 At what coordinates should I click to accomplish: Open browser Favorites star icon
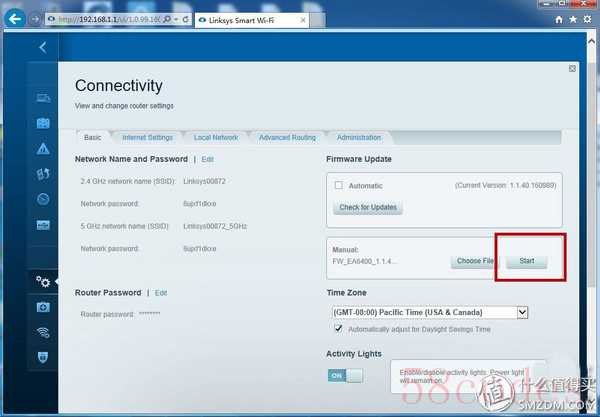(x=573, y=19)
